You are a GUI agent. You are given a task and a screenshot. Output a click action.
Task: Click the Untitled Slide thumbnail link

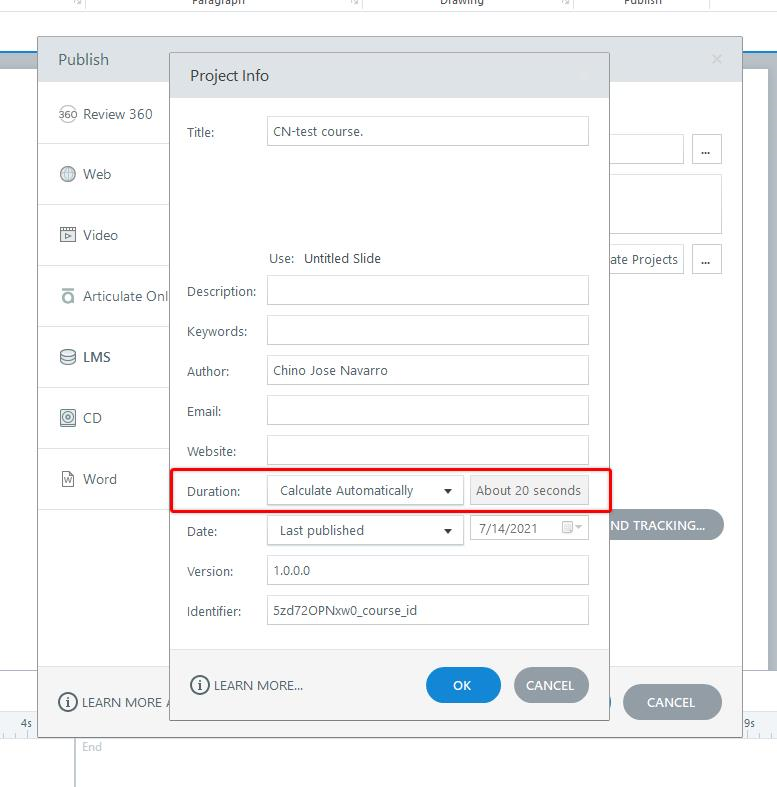pos(342,258)
